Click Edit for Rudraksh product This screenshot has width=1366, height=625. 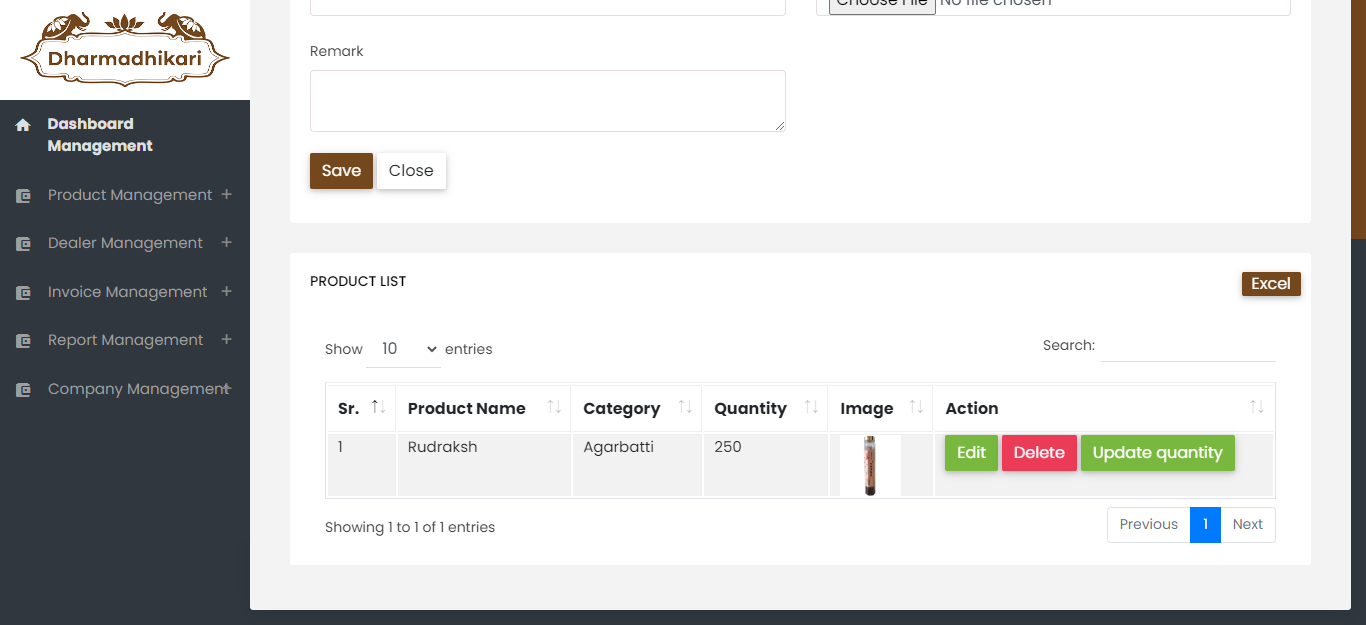(971, 453)
